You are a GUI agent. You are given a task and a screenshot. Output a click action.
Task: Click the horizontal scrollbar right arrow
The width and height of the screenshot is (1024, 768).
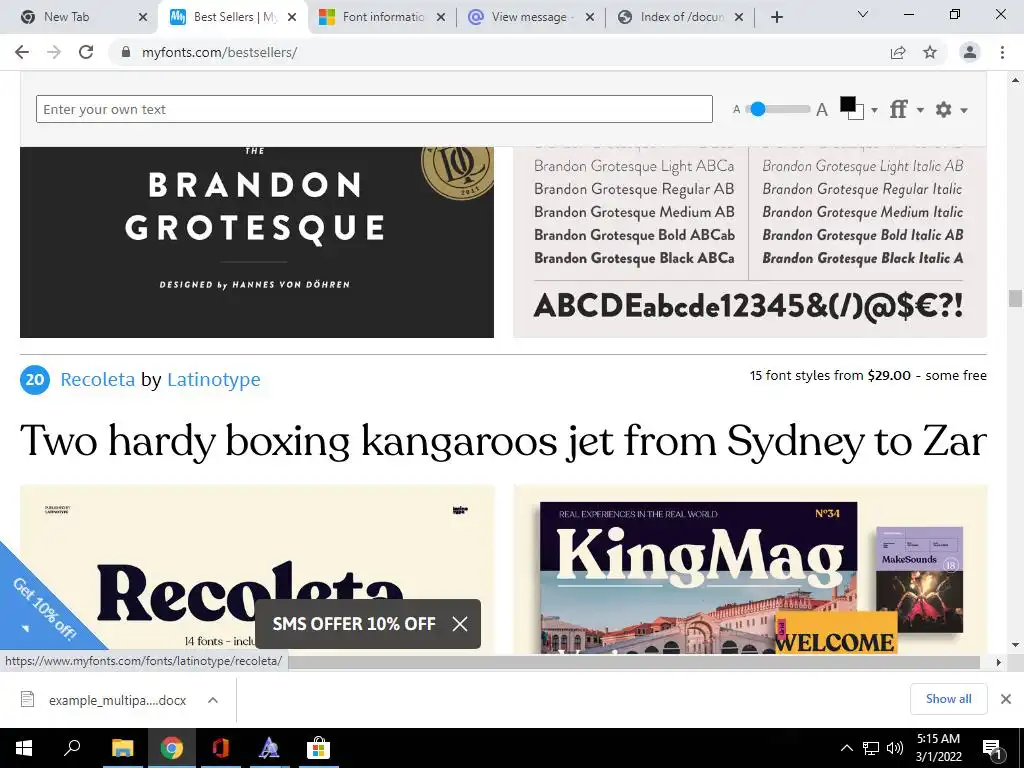(x=999, y=662)
